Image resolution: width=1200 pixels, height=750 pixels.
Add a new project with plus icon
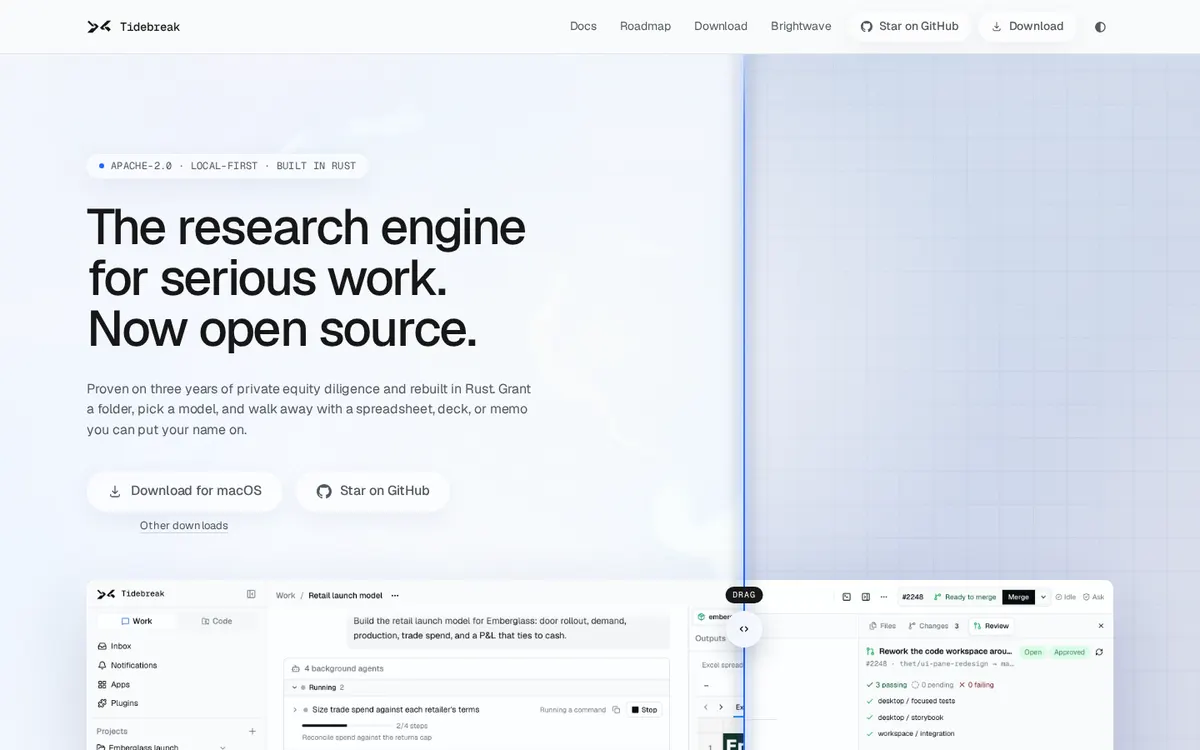(252, 731)
